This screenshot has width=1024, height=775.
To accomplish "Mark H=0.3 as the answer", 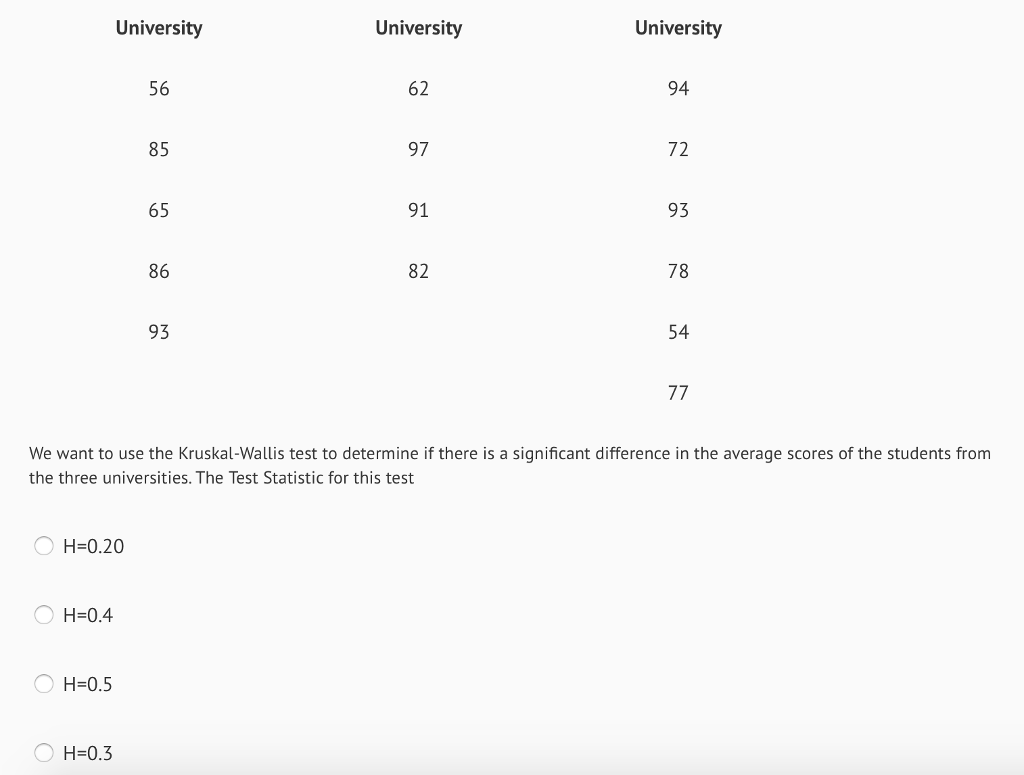I will [x=44, y=753].
